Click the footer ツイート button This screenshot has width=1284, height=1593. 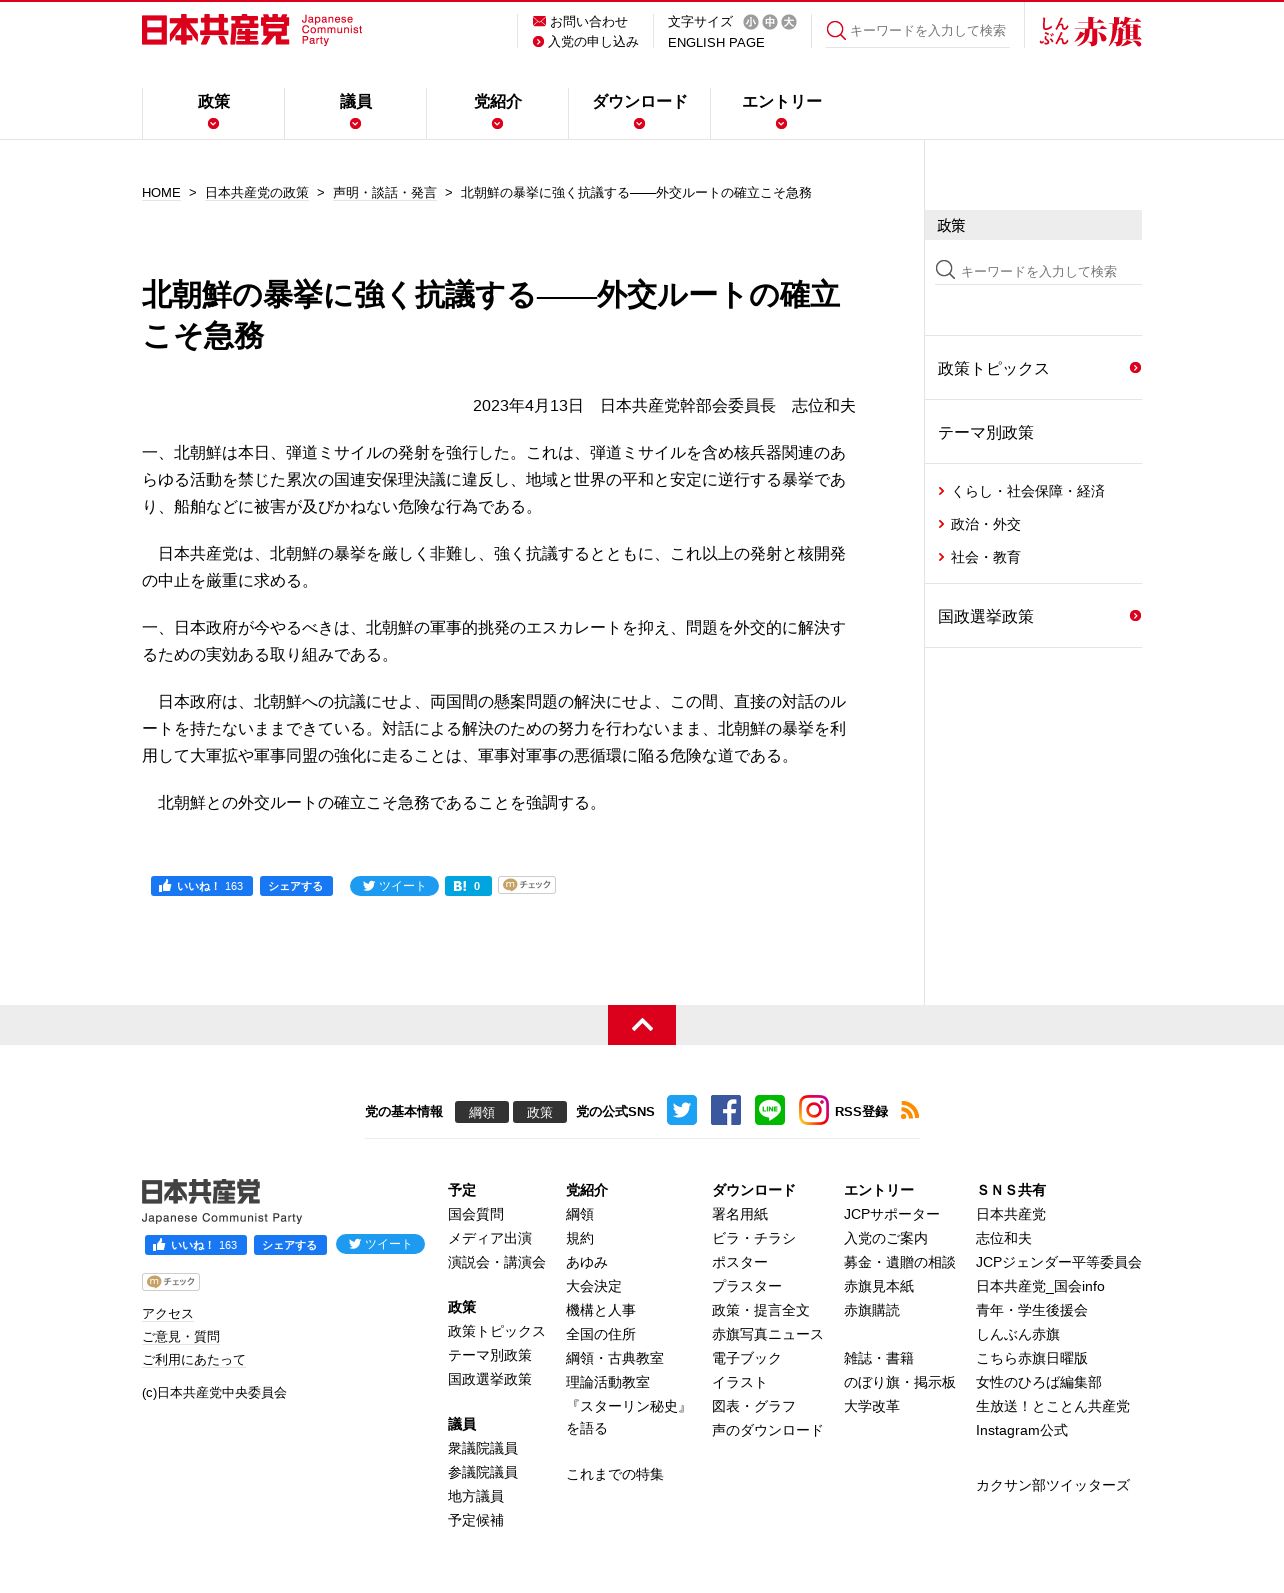pyautogui.click(x=380, y=1244)
